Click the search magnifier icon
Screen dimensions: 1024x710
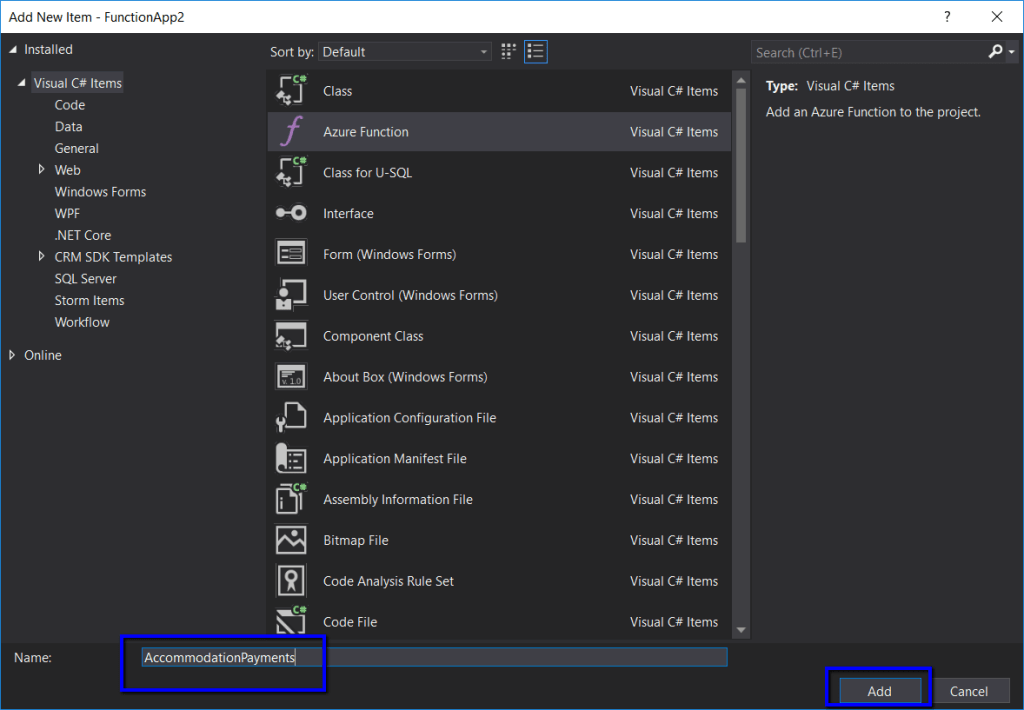coord(995,52)
